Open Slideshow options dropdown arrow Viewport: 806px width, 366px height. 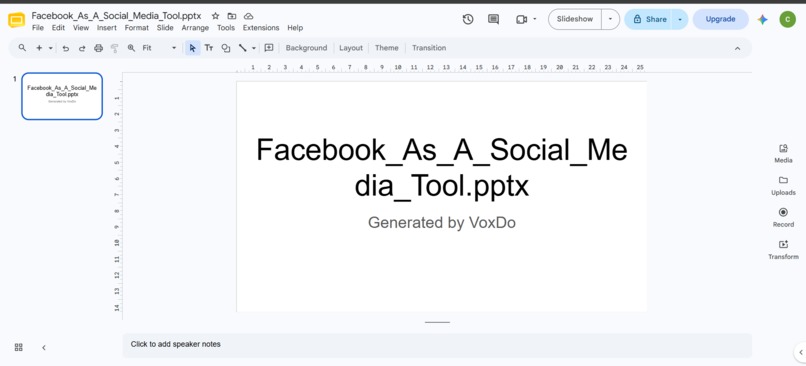(x=610, y=20)
